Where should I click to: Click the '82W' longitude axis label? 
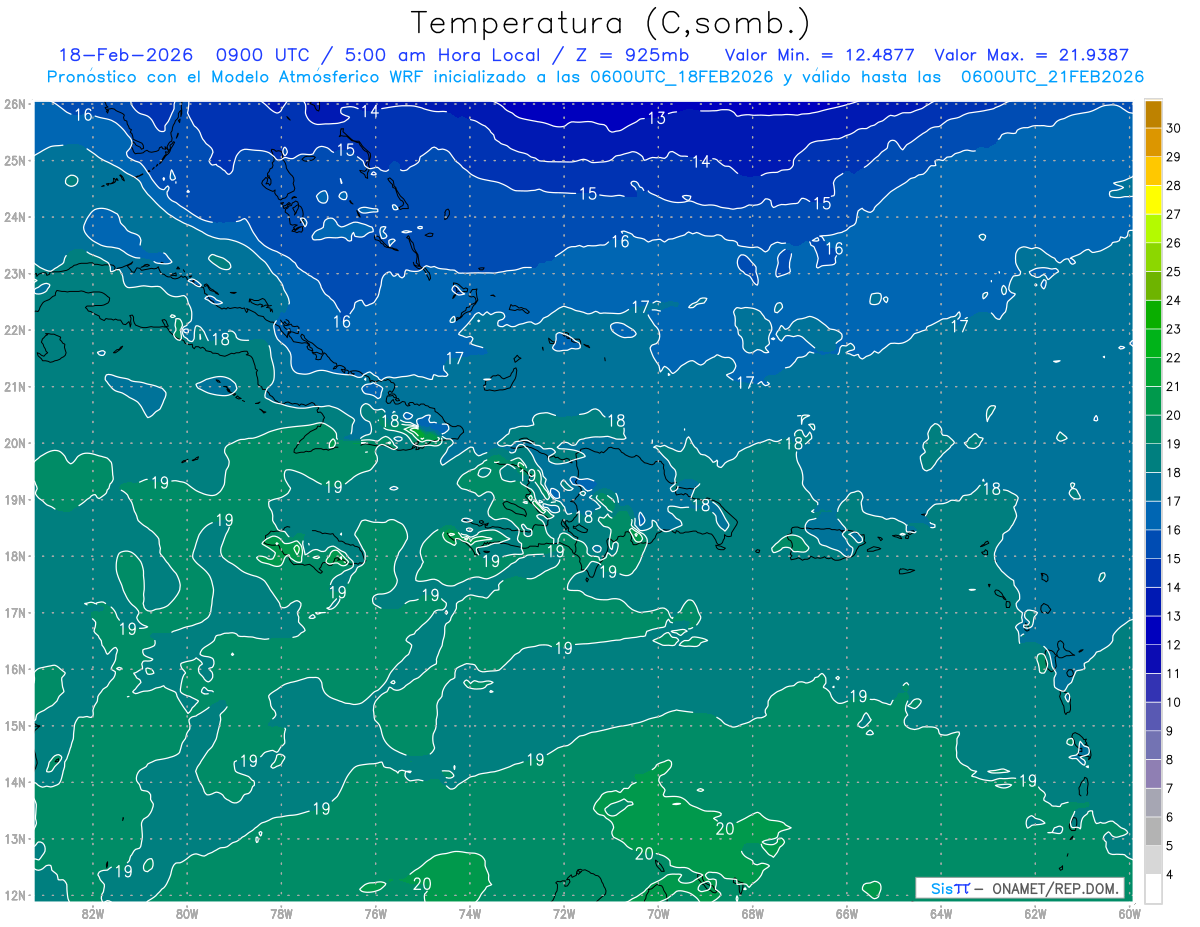(x=92, y=913)
